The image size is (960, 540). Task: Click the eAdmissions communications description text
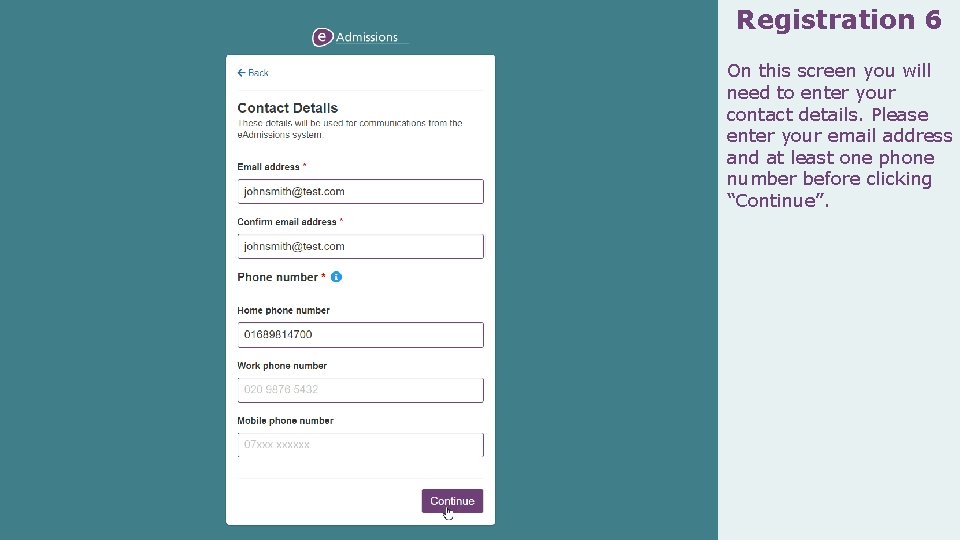pos(350,129)
